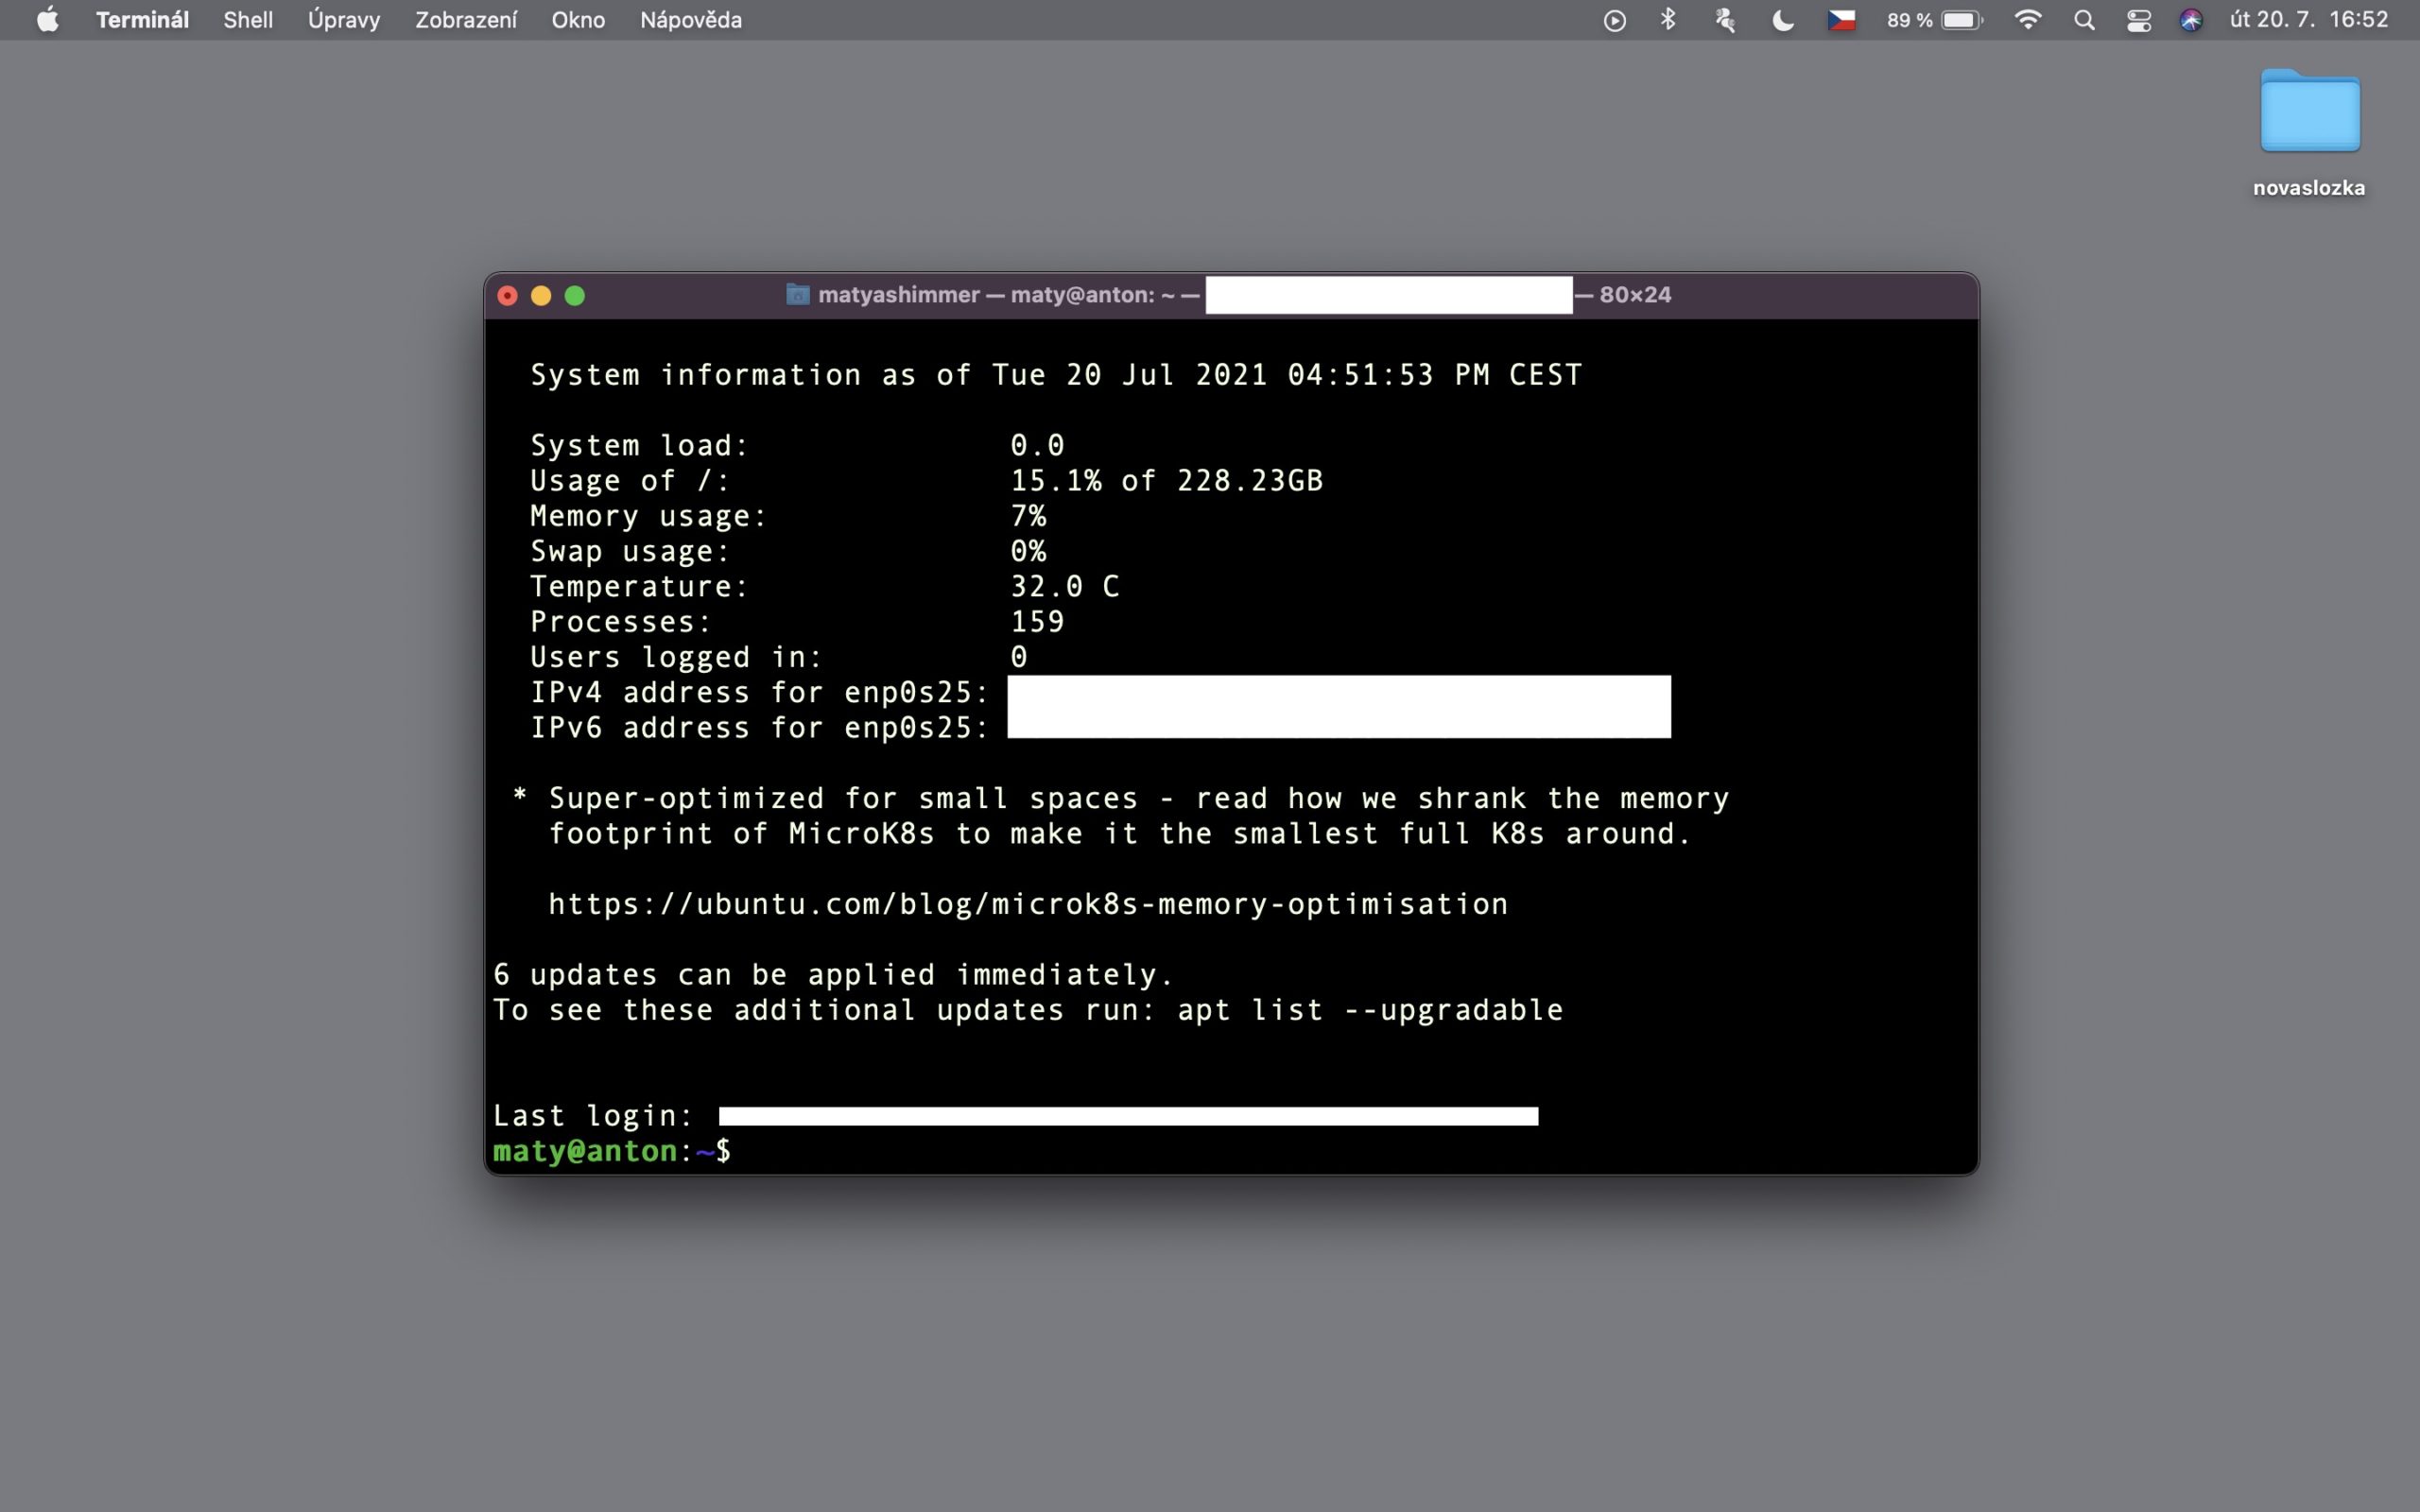Open the Wi-Fi status menu

2027,20
